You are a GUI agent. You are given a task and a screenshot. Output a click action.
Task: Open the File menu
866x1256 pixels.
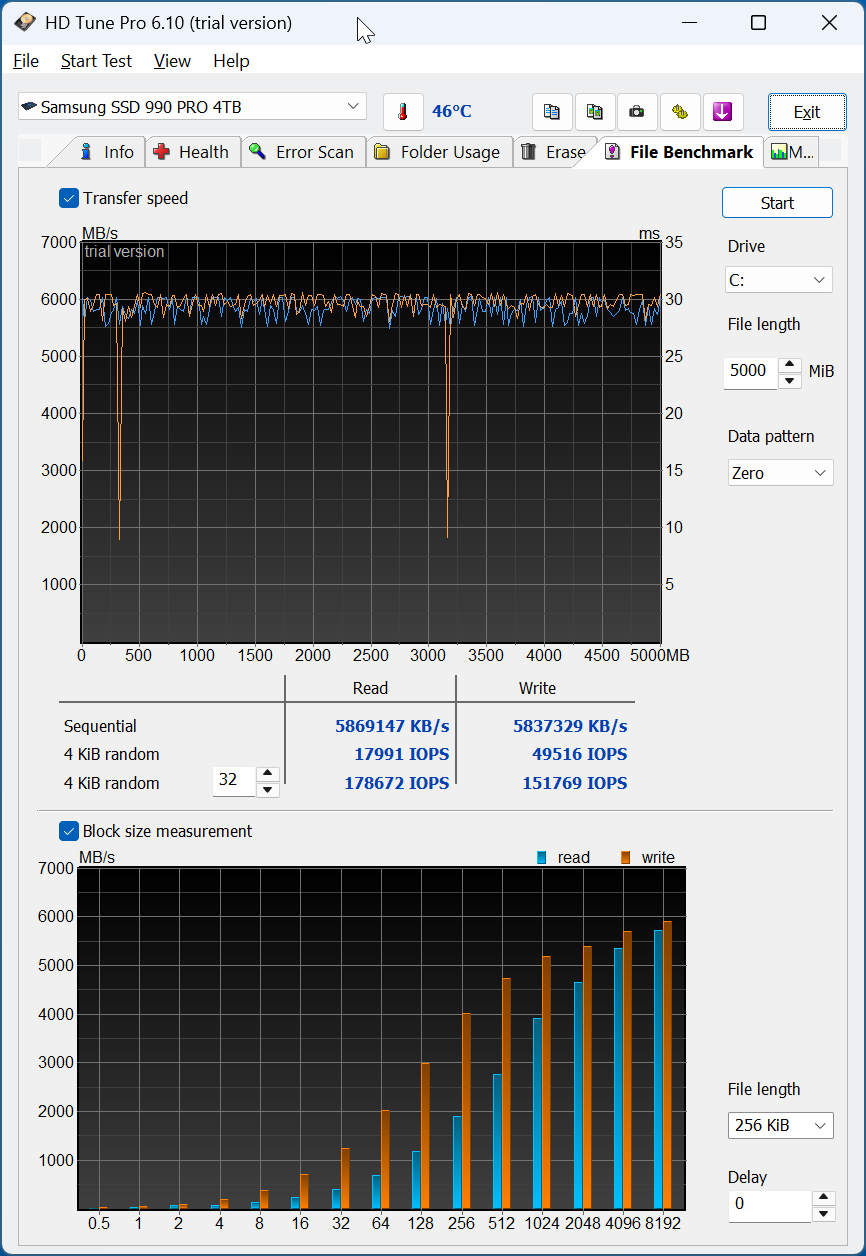point(26,61)
